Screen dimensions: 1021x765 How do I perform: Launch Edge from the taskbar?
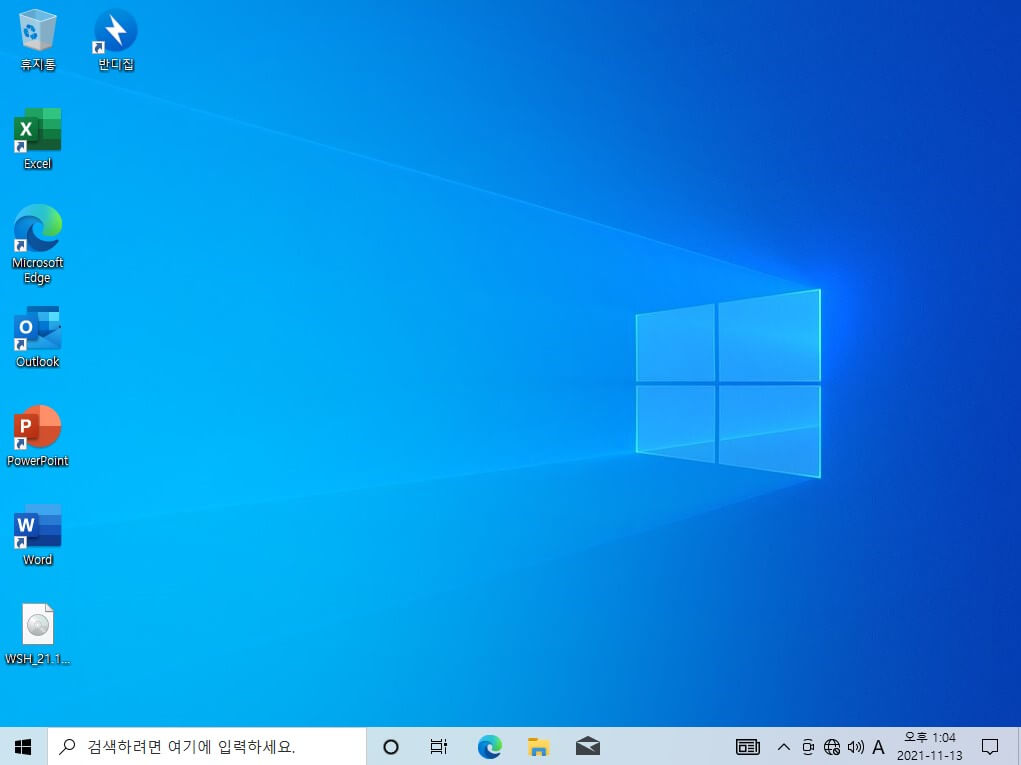[x=490, y=747]
